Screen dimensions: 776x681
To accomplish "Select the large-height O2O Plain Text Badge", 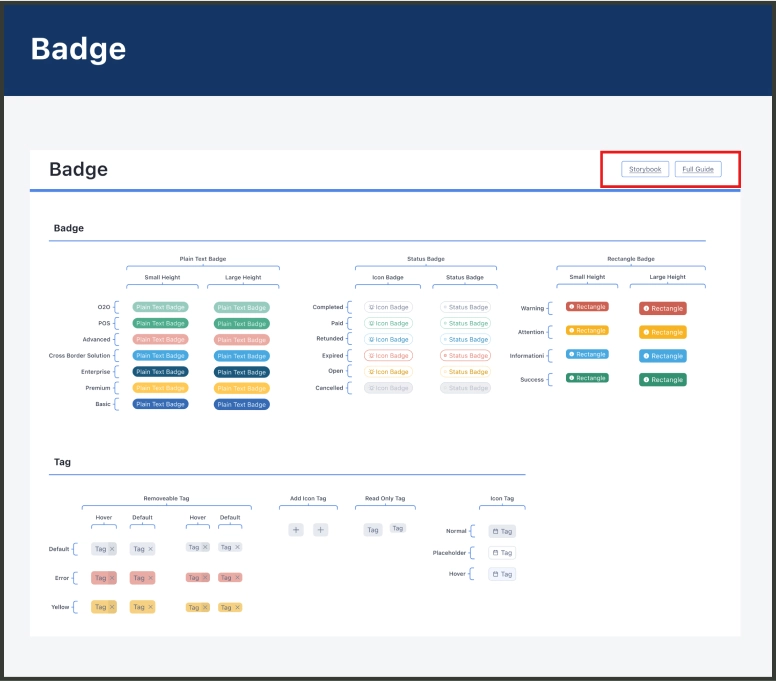I will pyautogui.click(x=242, y=307).
